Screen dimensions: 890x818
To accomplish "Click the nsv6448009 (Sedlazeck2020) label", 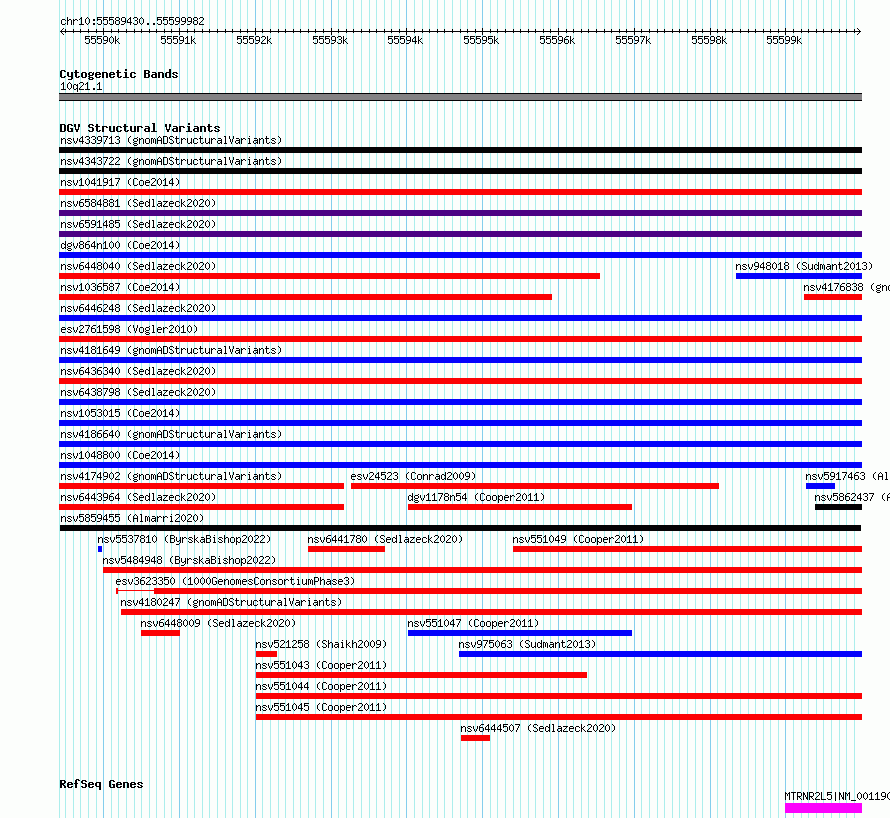I will [218, 623].
